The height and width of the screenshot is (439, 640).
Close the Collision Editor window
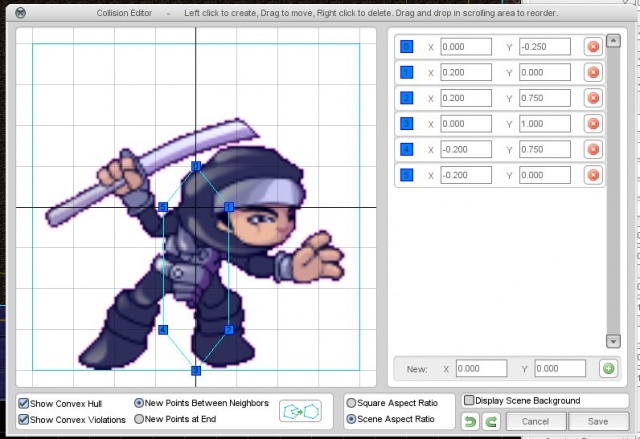[x=20, y=13]
